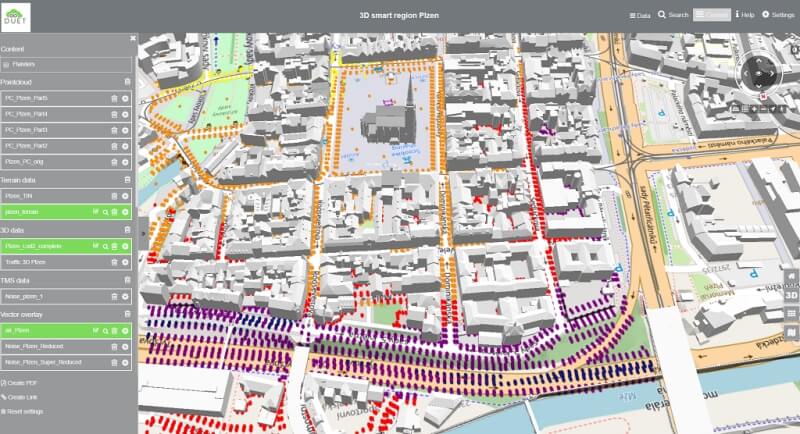Open the edit icon on Plzen_Lod2_complete
Image resolution: width=800 pixels, height=434 pixels.
click(x=94, y=245)
